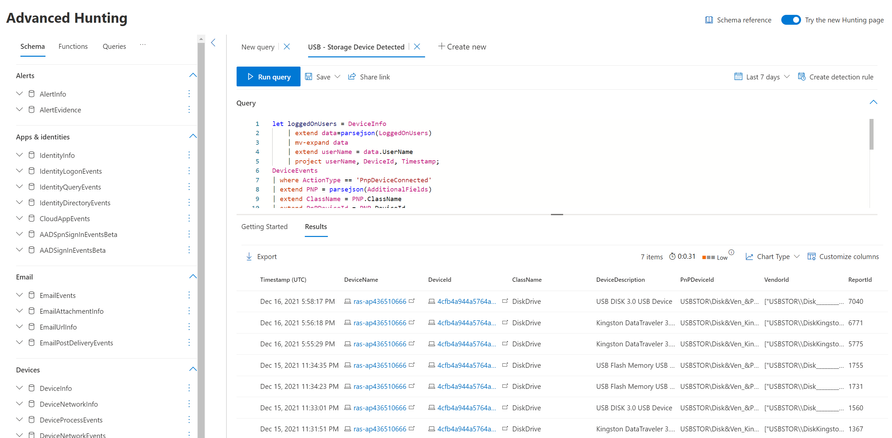Image resolution: width=892 pixels, height=438 pixels.
Task: Open CloudAppEvents more options menu
Action: 189,218
